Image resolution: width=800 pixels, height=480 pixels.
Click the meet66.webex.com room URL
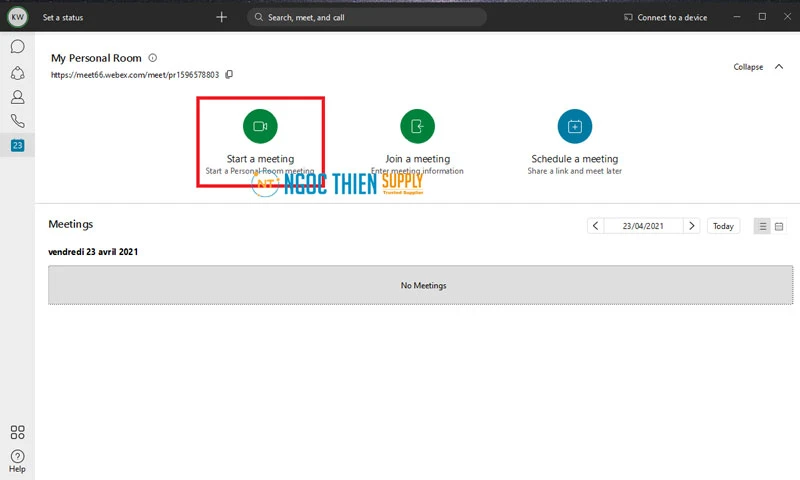click(x=135, y=74)
